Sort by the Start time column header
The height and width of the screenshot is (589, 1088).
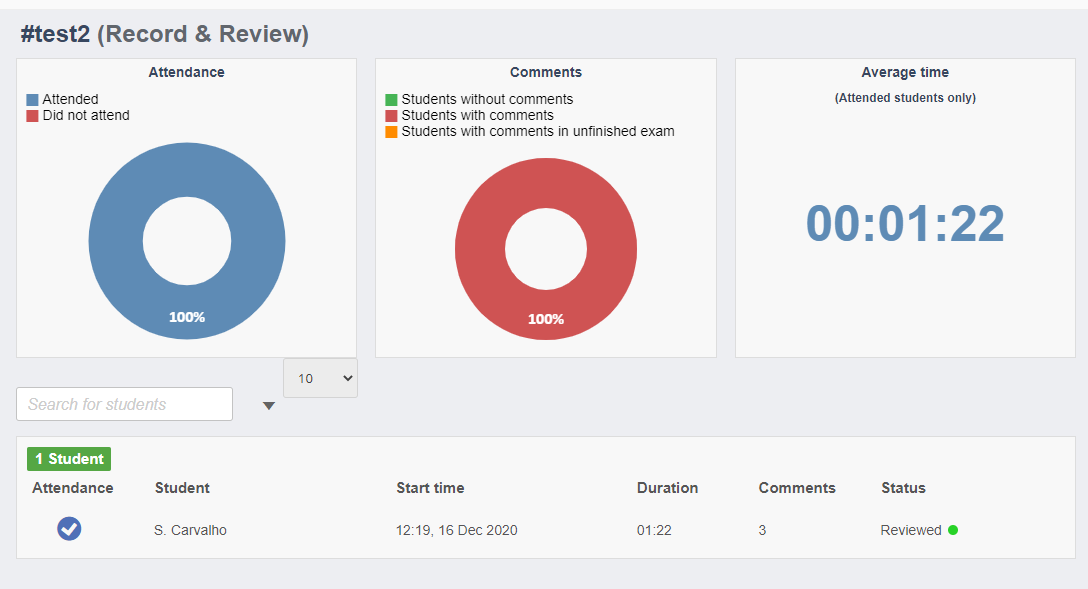coord(430,488)
